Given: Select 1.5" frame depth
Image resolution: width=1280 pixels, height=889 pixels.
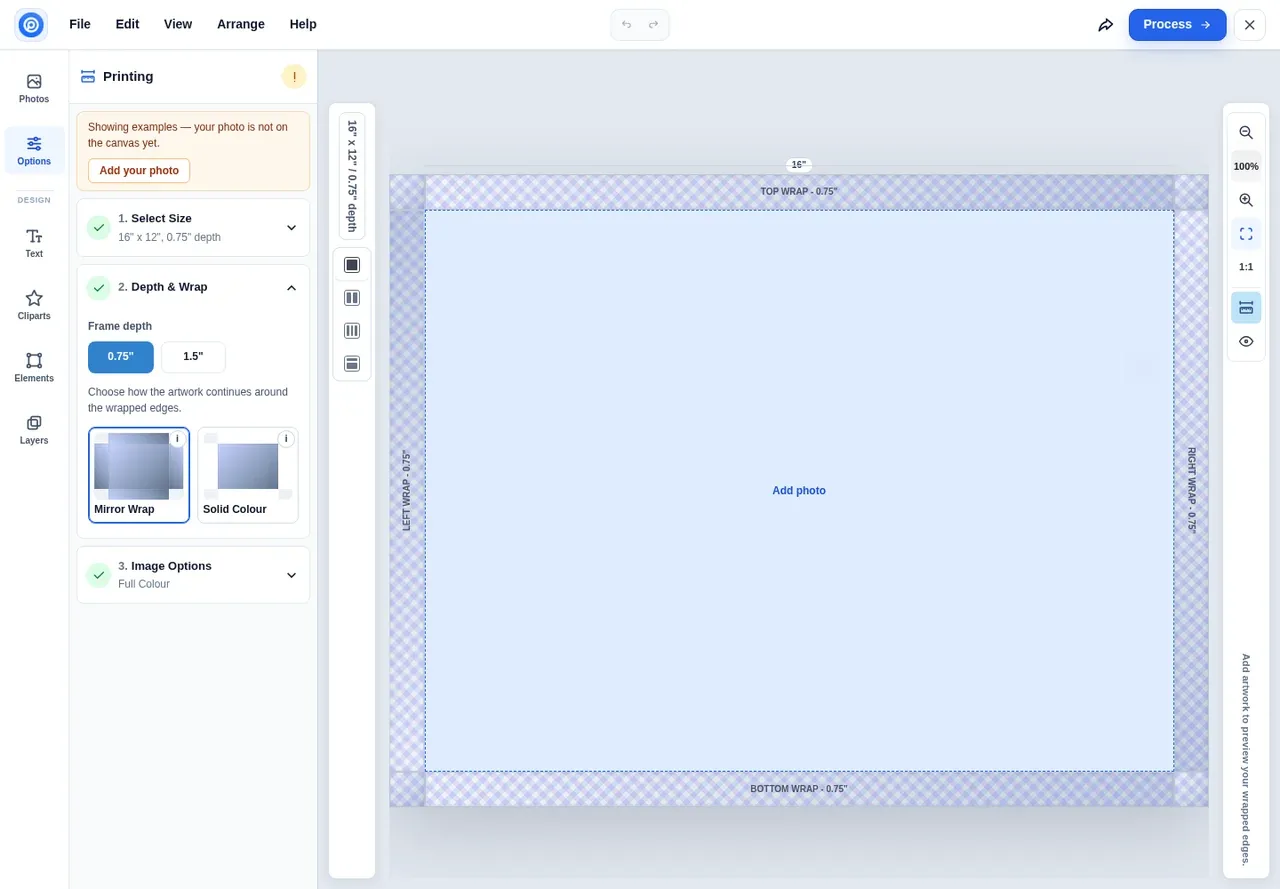Looking at the screenshot, I should pos(193,357).
